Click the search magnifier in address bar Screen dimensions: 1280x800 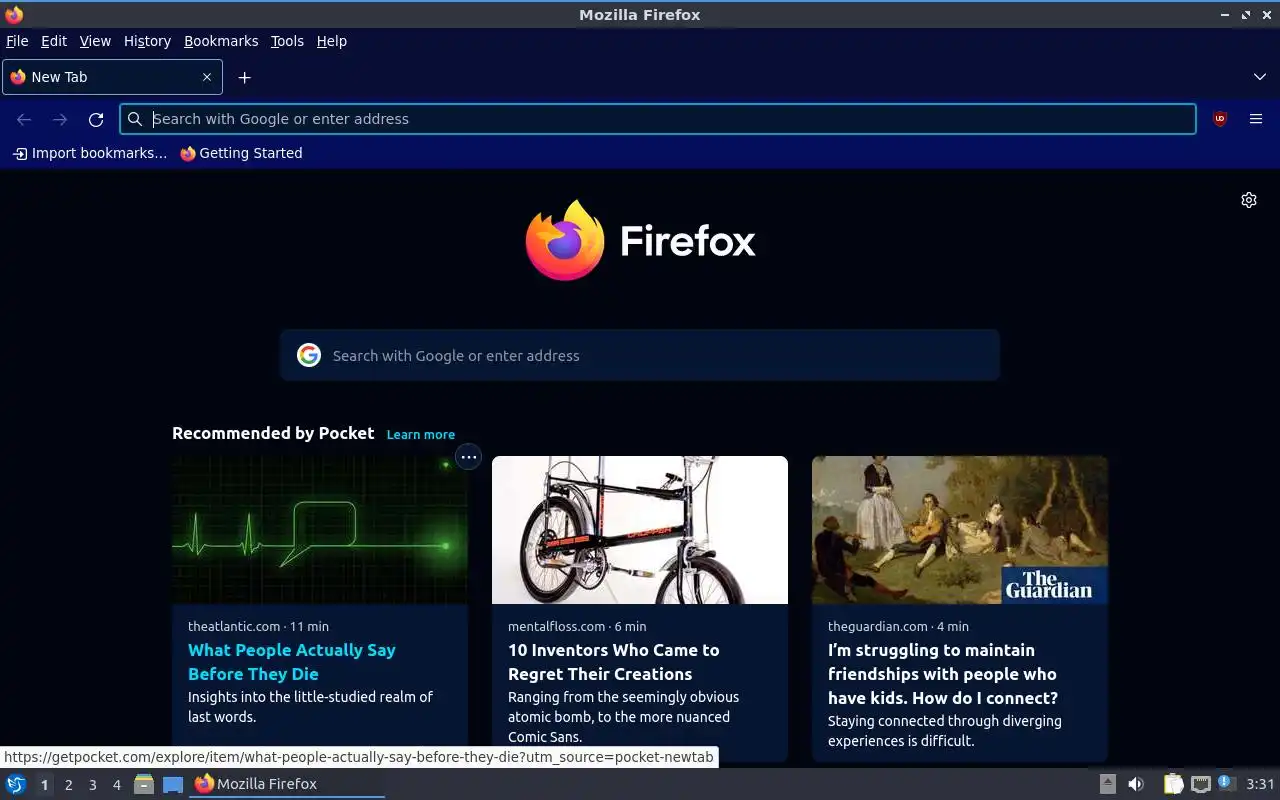tap(135, 119)
